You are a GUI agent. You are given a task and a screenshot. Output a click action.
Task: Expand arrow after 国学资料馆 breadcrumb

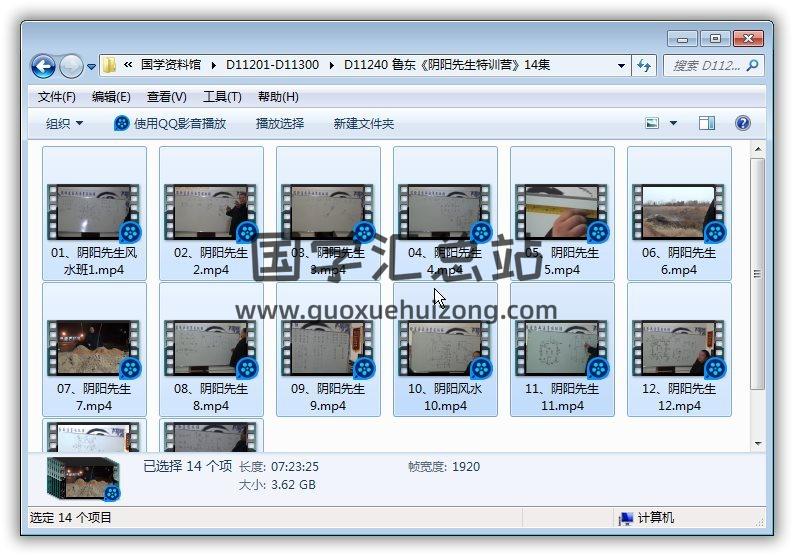pos(214,65)
